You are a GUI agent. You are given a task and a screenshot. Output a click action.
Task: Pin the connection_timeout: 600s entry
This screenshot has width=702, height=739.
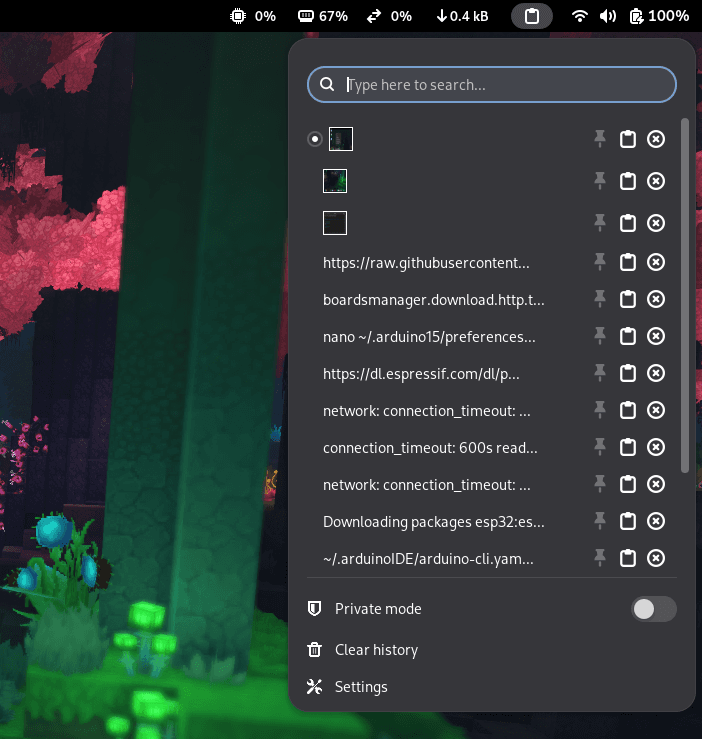600,447
